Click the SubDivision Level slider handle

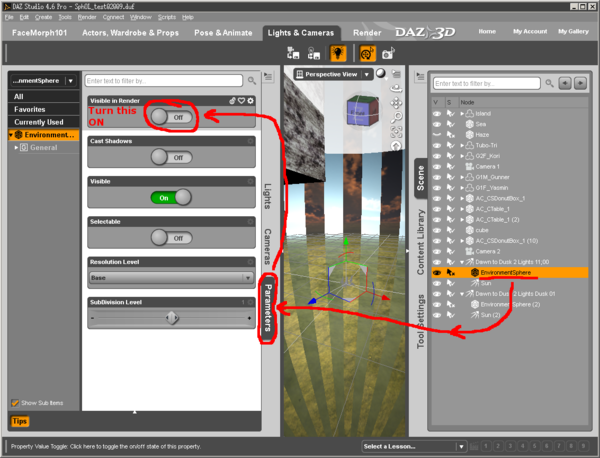(x=172, y=318)
